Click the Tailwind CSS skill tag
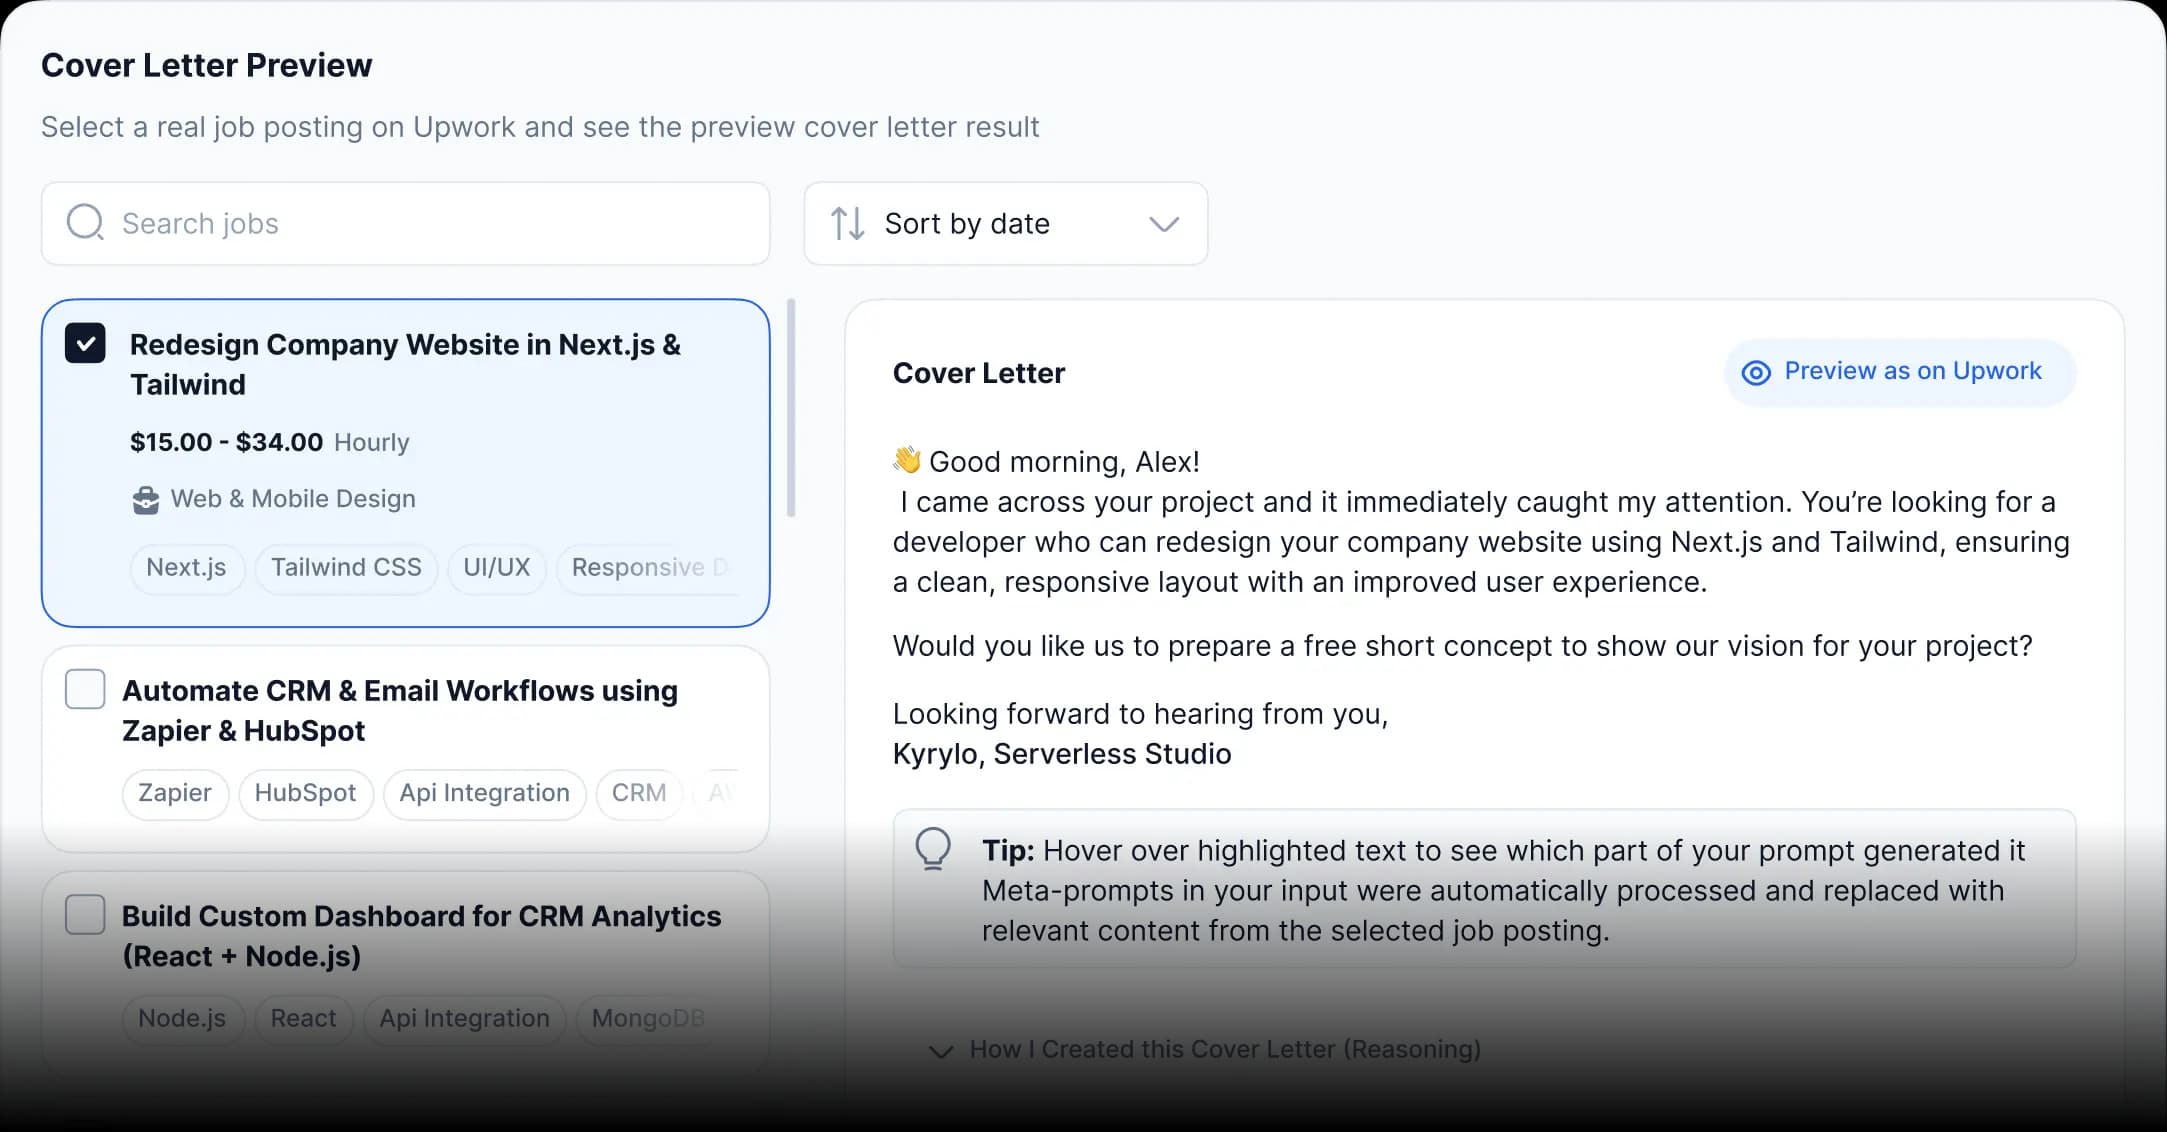 pos(346,568)
